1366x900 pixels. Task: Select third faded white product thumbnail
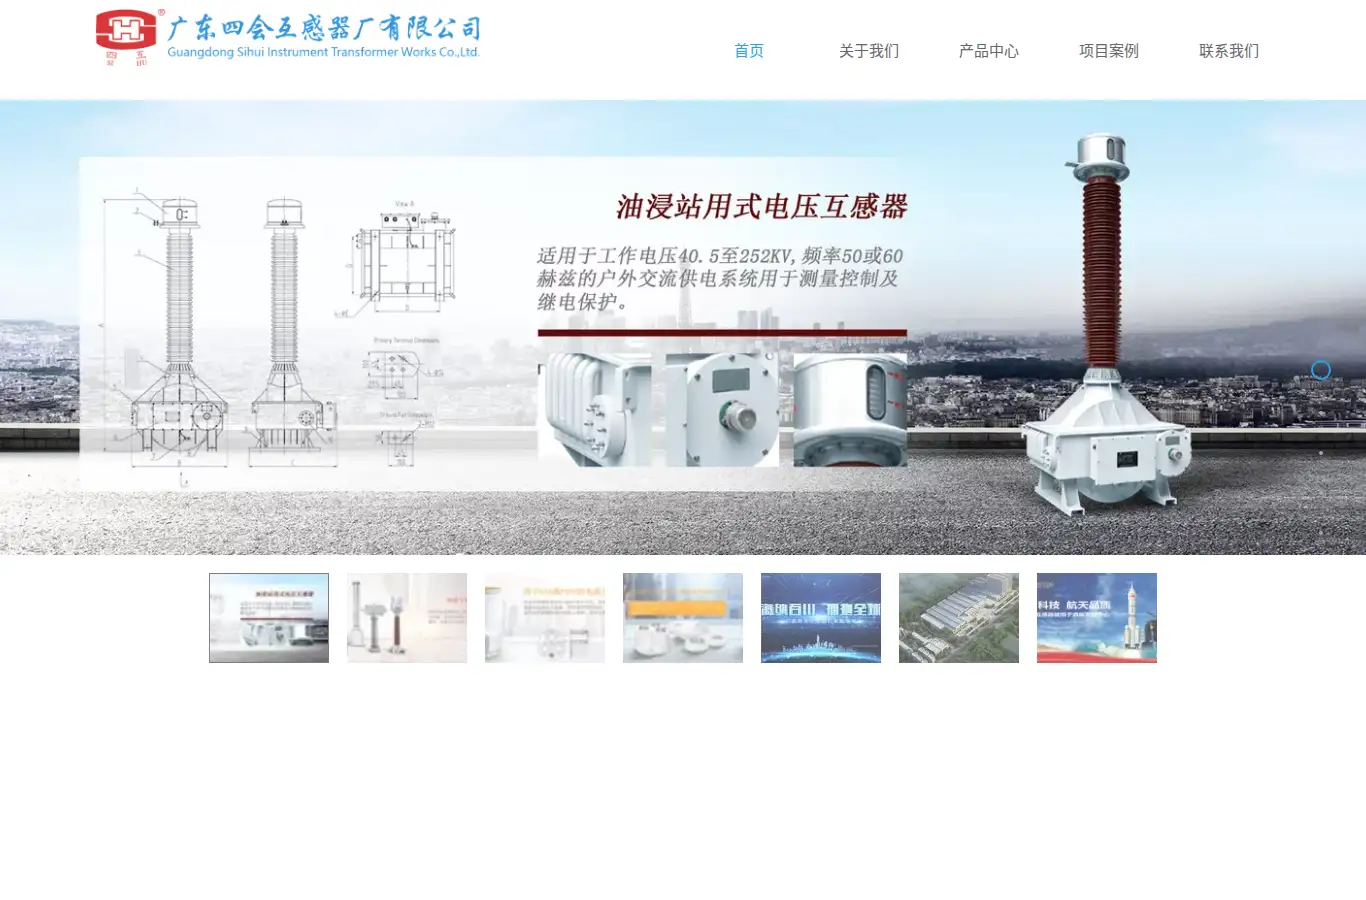coord(545,618)
